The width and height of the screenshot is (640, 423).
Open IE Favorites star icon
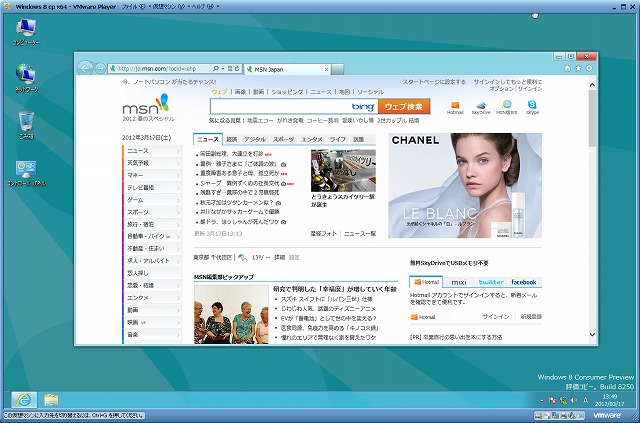(x=578, y=69)
